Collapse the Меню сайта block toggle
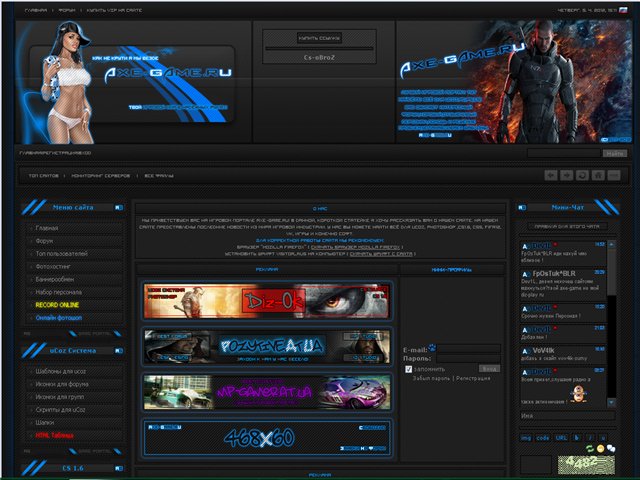 click(x=119, y=208)
